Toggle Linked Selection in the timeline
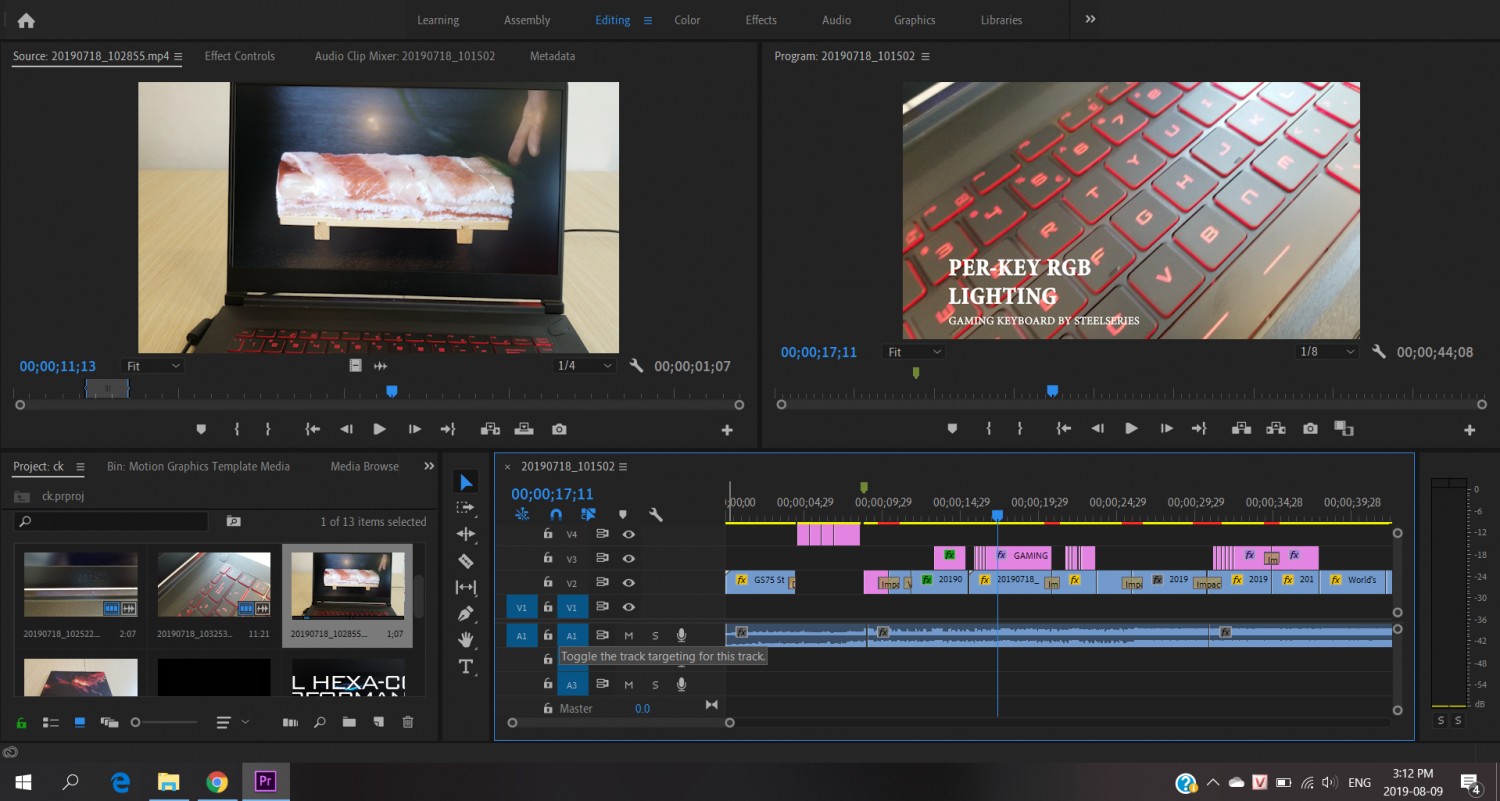 [x=588, y=515]
